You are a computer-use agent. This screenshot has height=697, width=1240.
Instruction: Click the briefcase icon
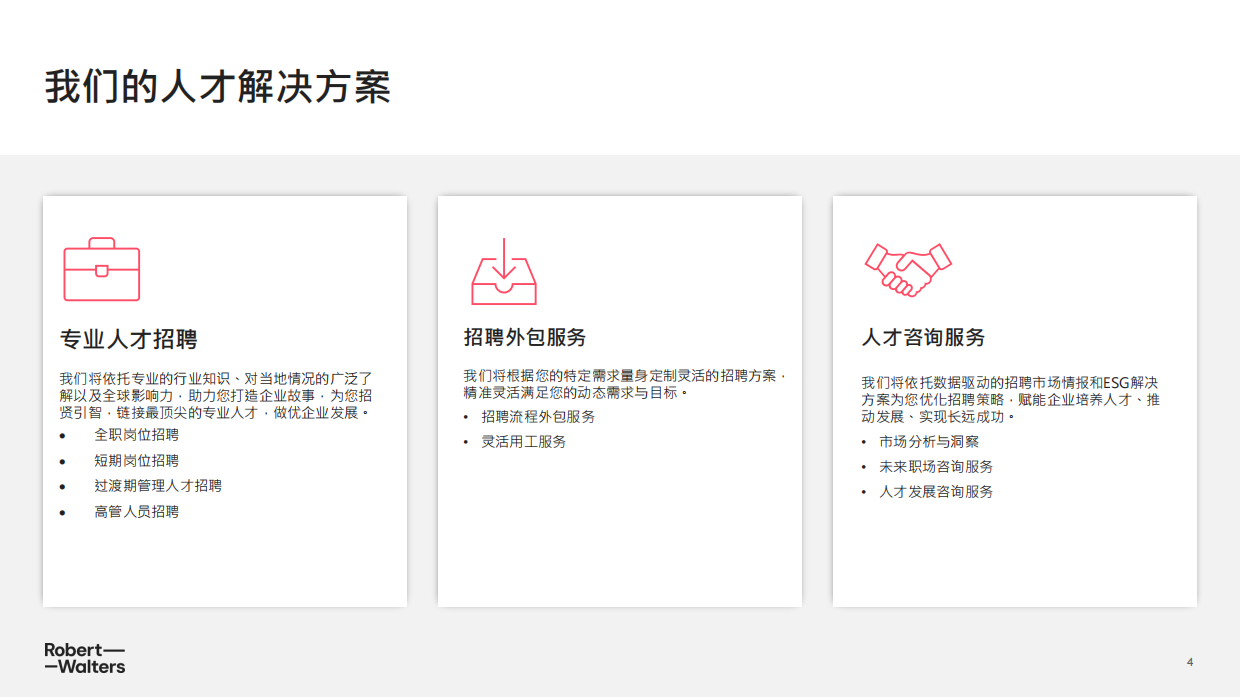[x=102, y=270]
